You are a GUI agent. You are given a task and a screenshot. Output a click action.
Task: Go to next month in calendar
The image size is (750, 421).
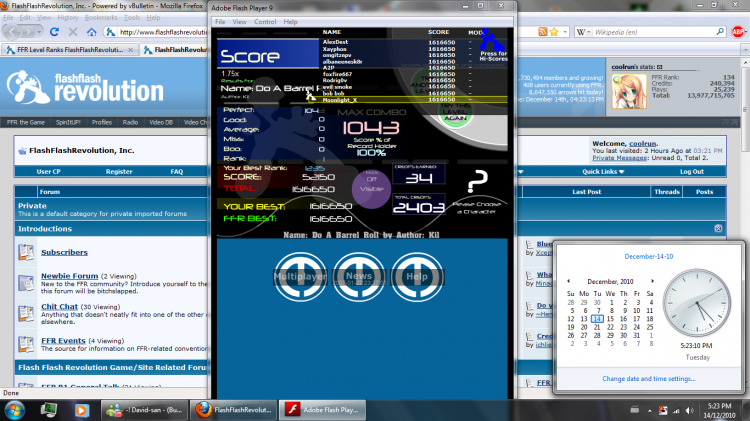click(652, 281)
